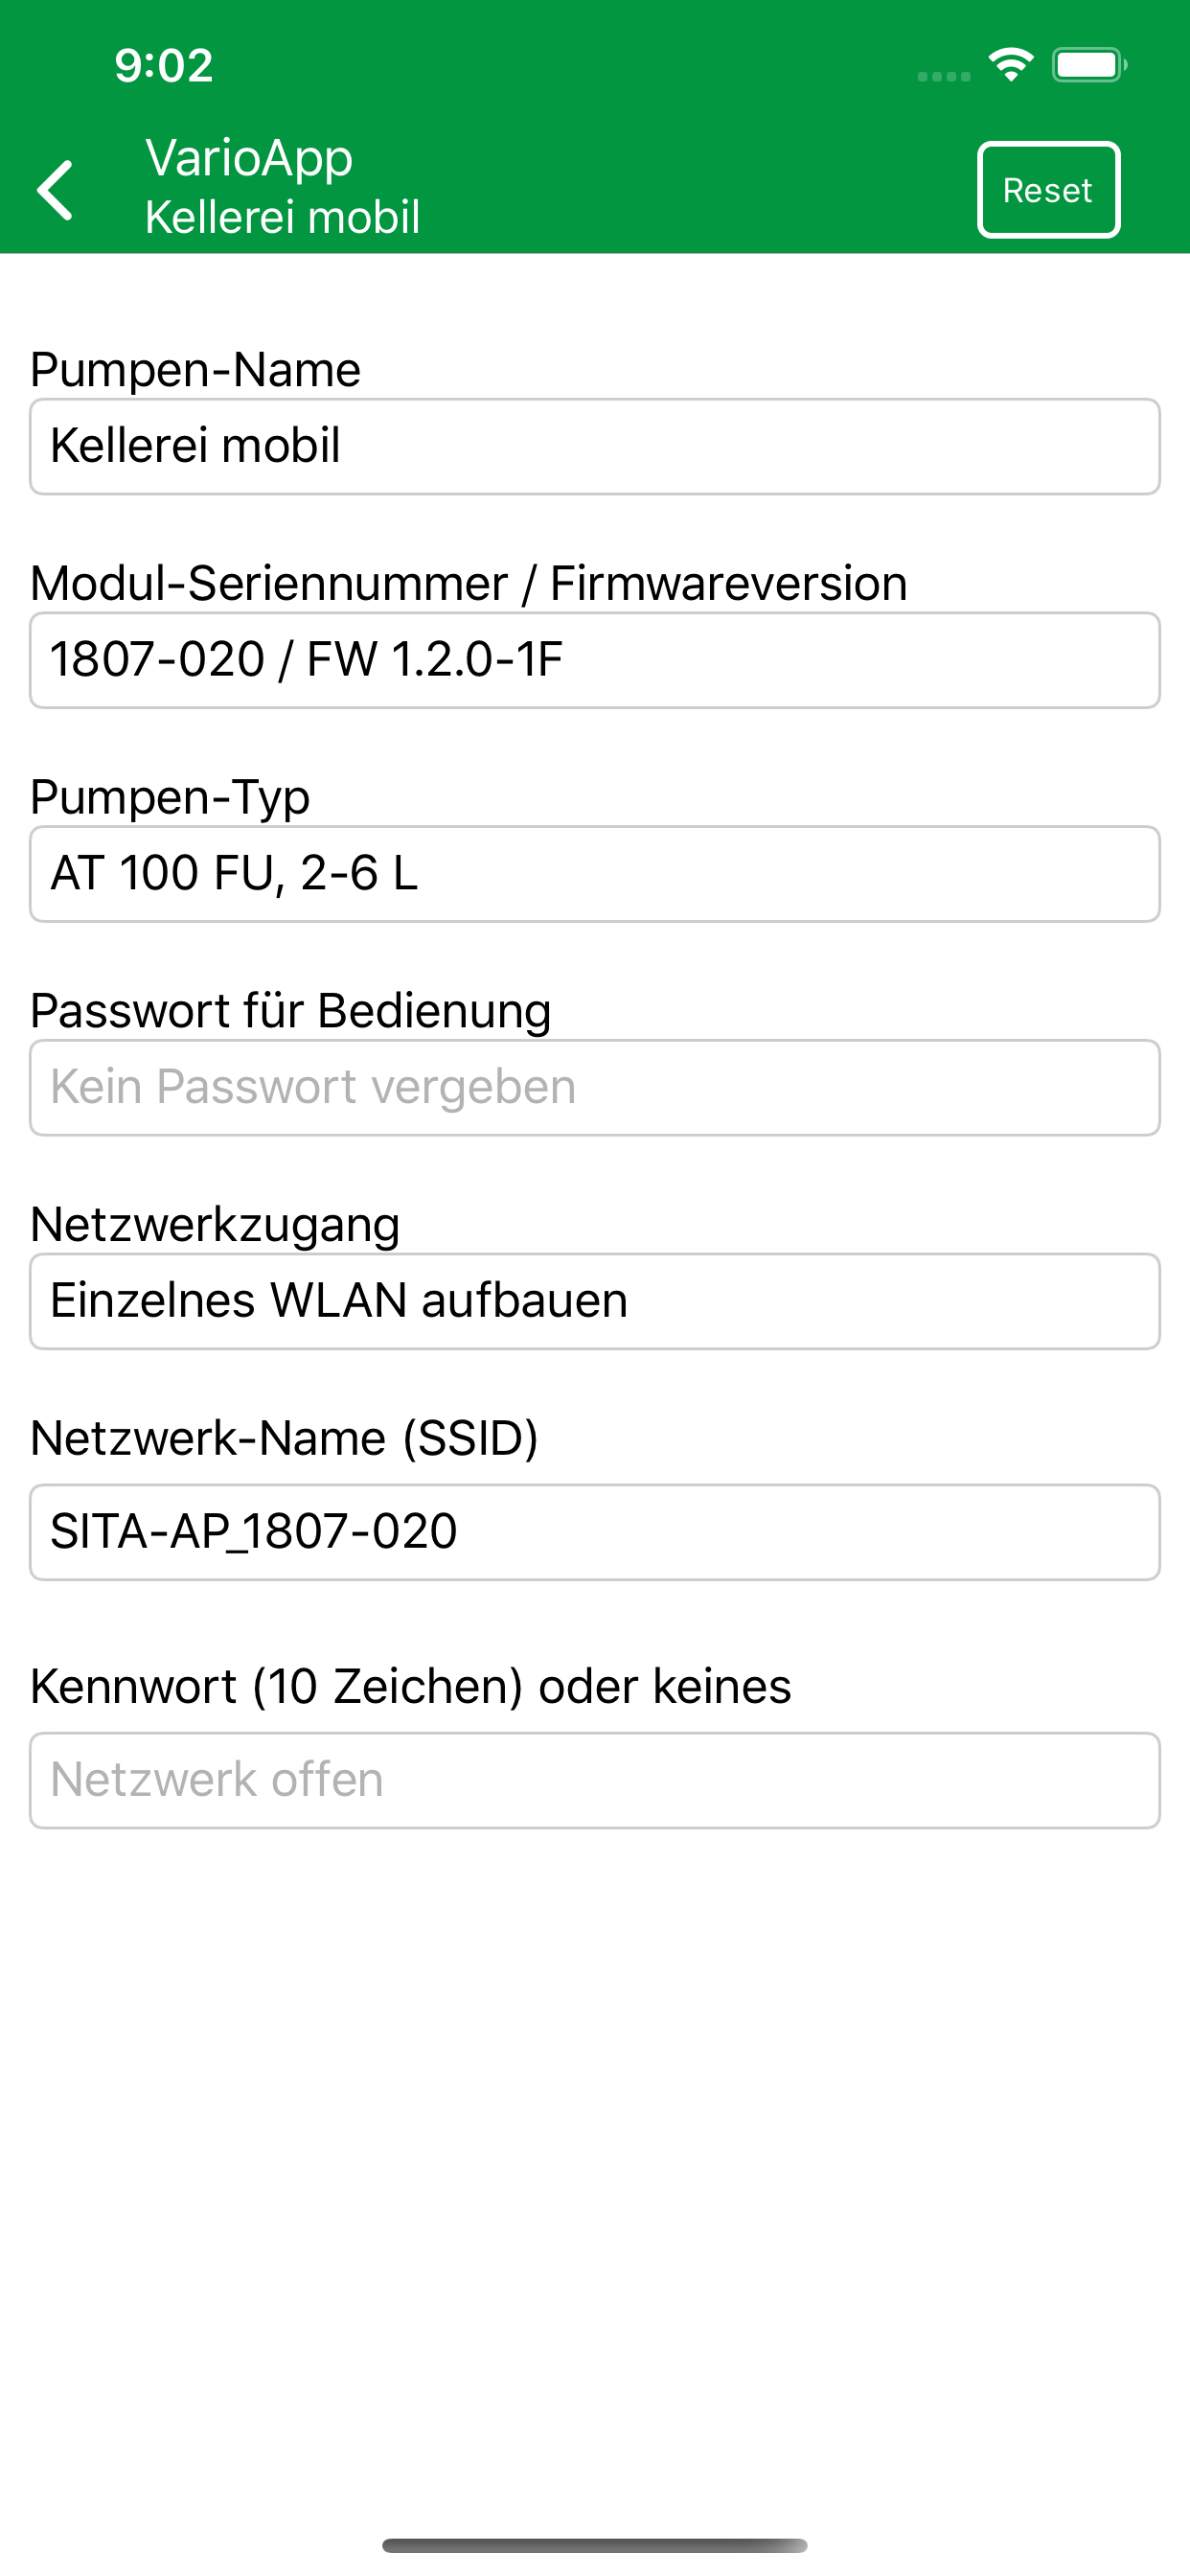The width and height of the screenshot is (1190, 2576).
Task: Edit the Pumpen-Name input field
Action: 594,446
